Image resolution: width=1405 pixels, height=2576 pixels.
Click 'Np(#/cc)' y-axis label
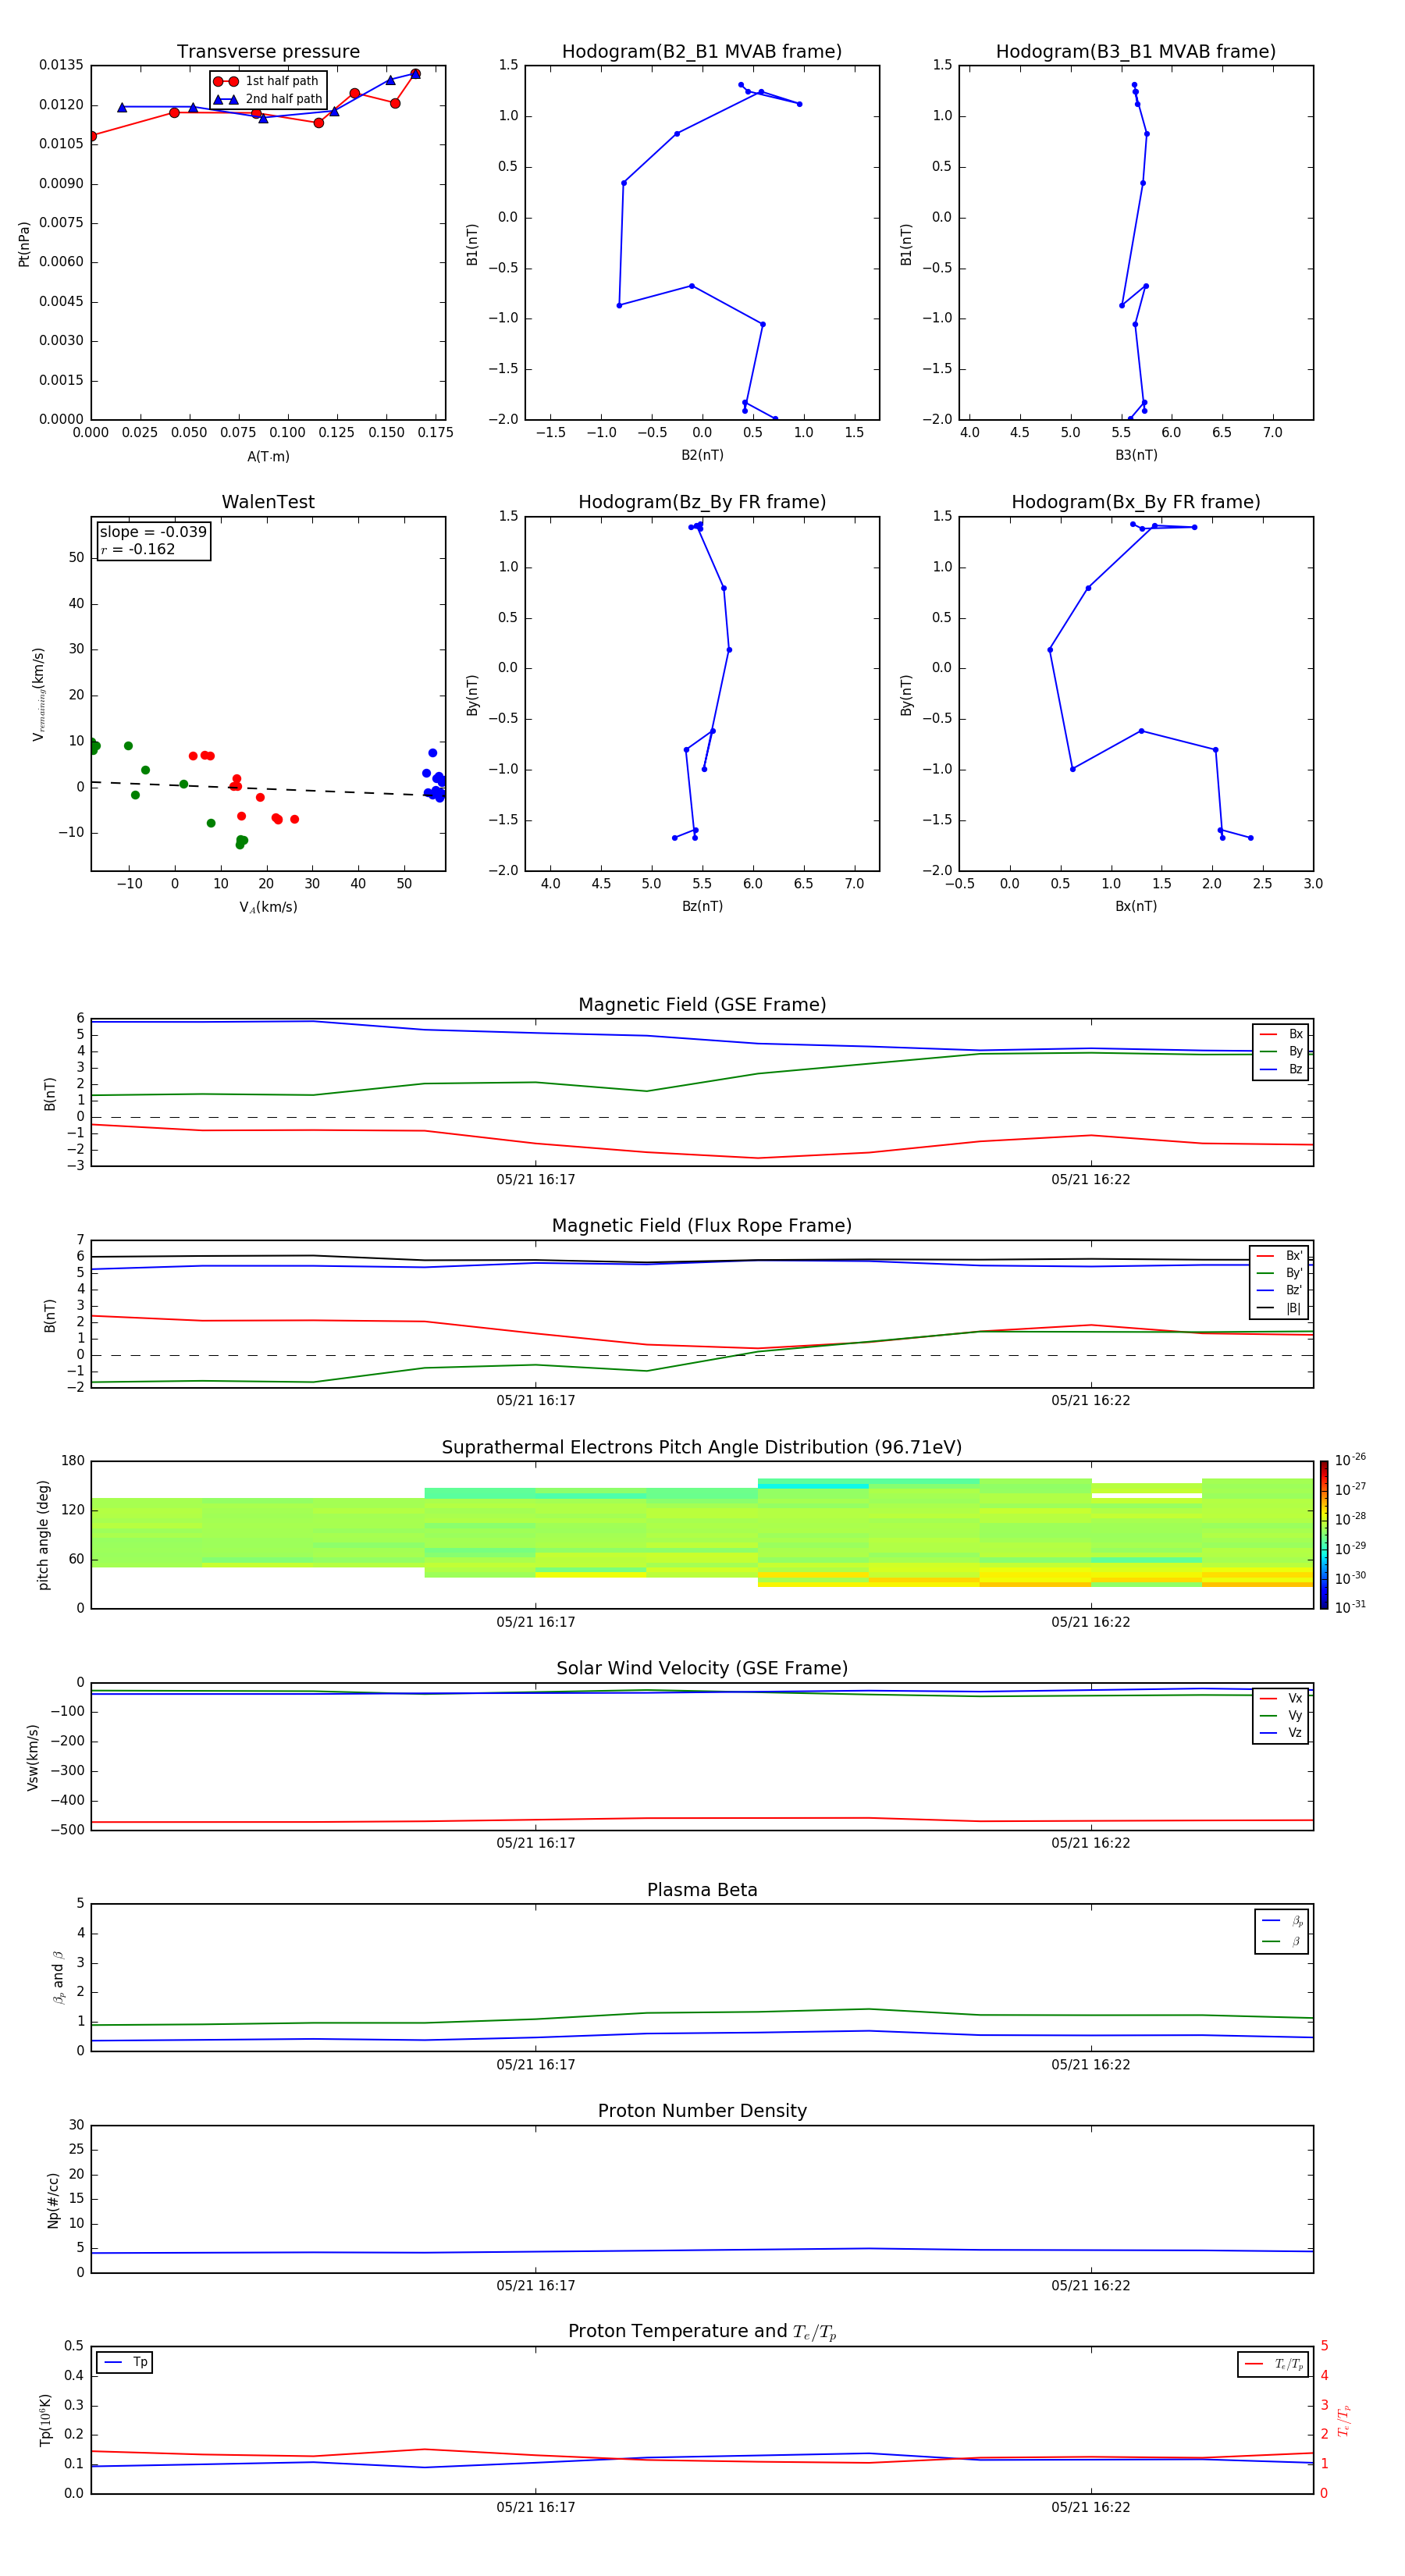pyautogui.click(x=53, y=2200)
